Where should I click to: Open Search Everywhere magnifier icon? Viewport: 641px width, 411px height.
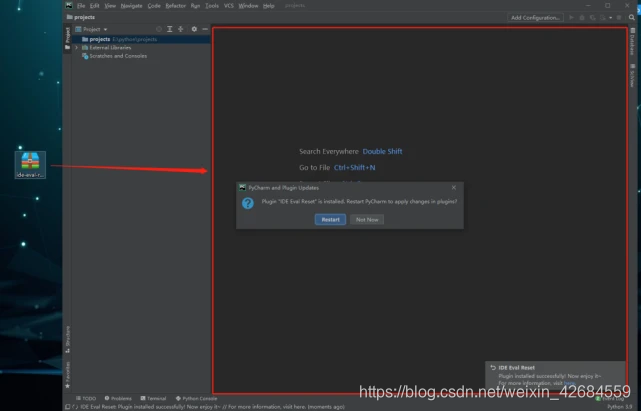pos(632,18)
